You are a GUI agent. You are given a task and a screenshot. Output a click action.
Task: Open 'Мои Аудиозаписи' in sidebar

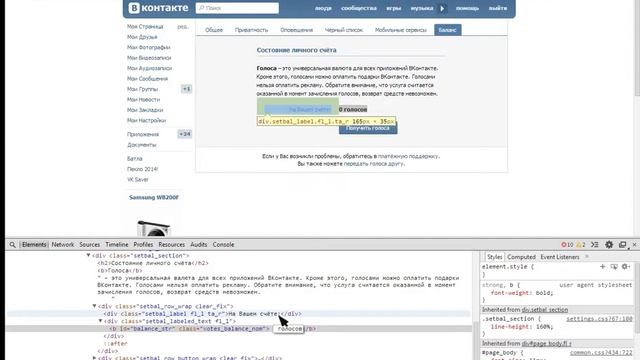click(149, 68)
